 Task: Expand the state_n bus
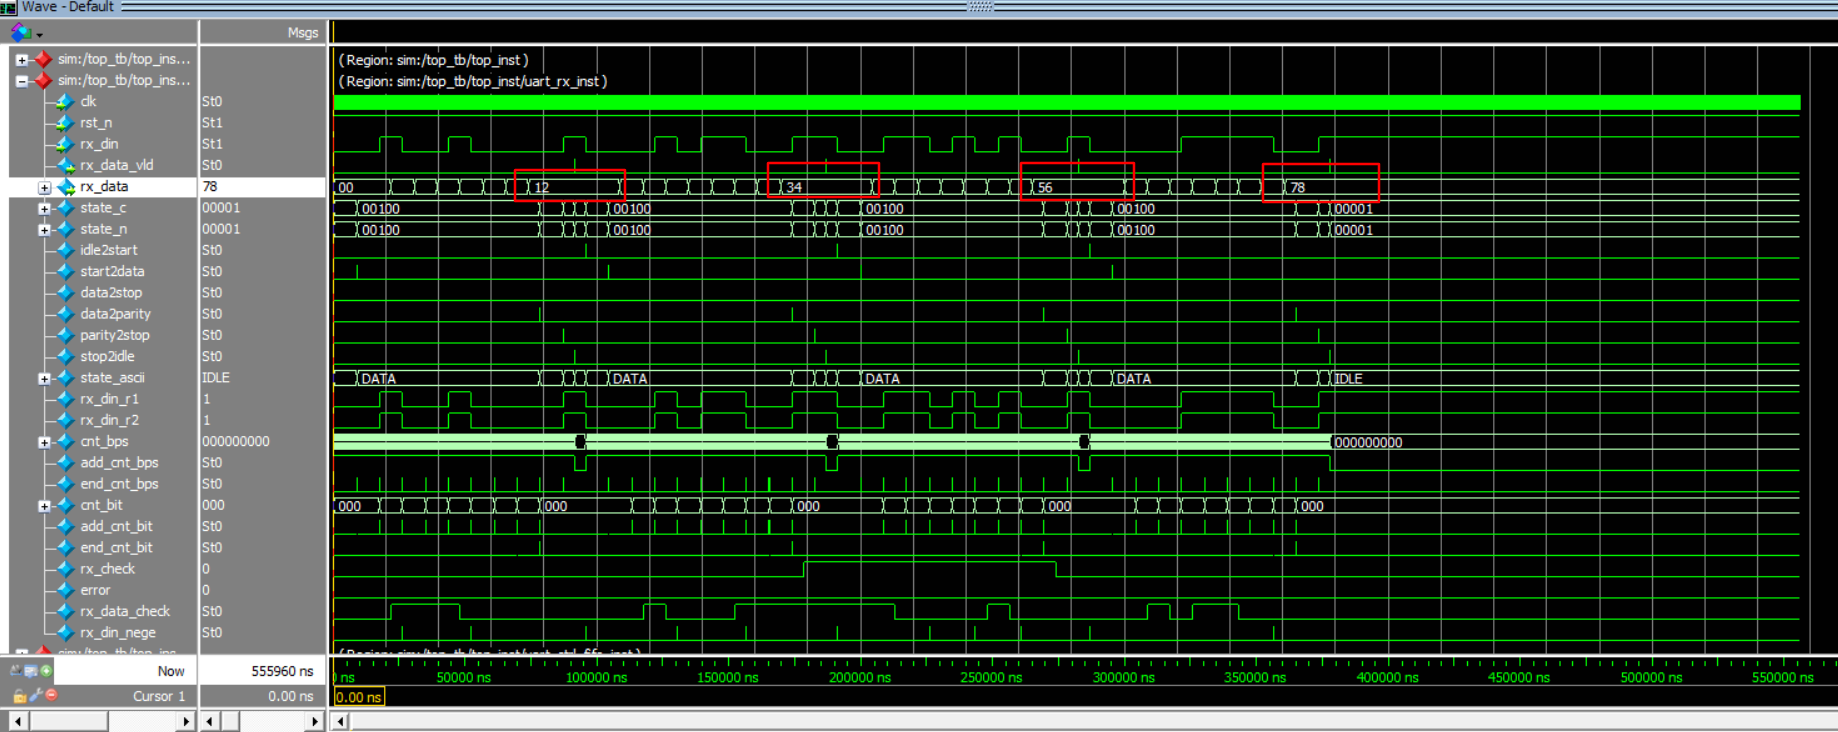(x=44, y=229)
